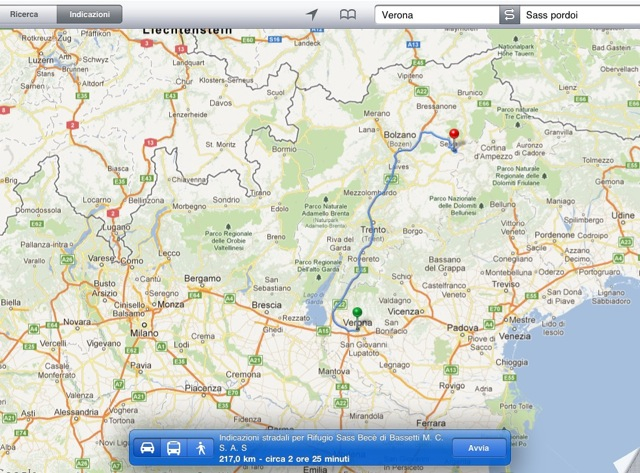Tap the Bassano del Grappa label
The width and height of the screenshot is (640, 473).
[445, 264]
